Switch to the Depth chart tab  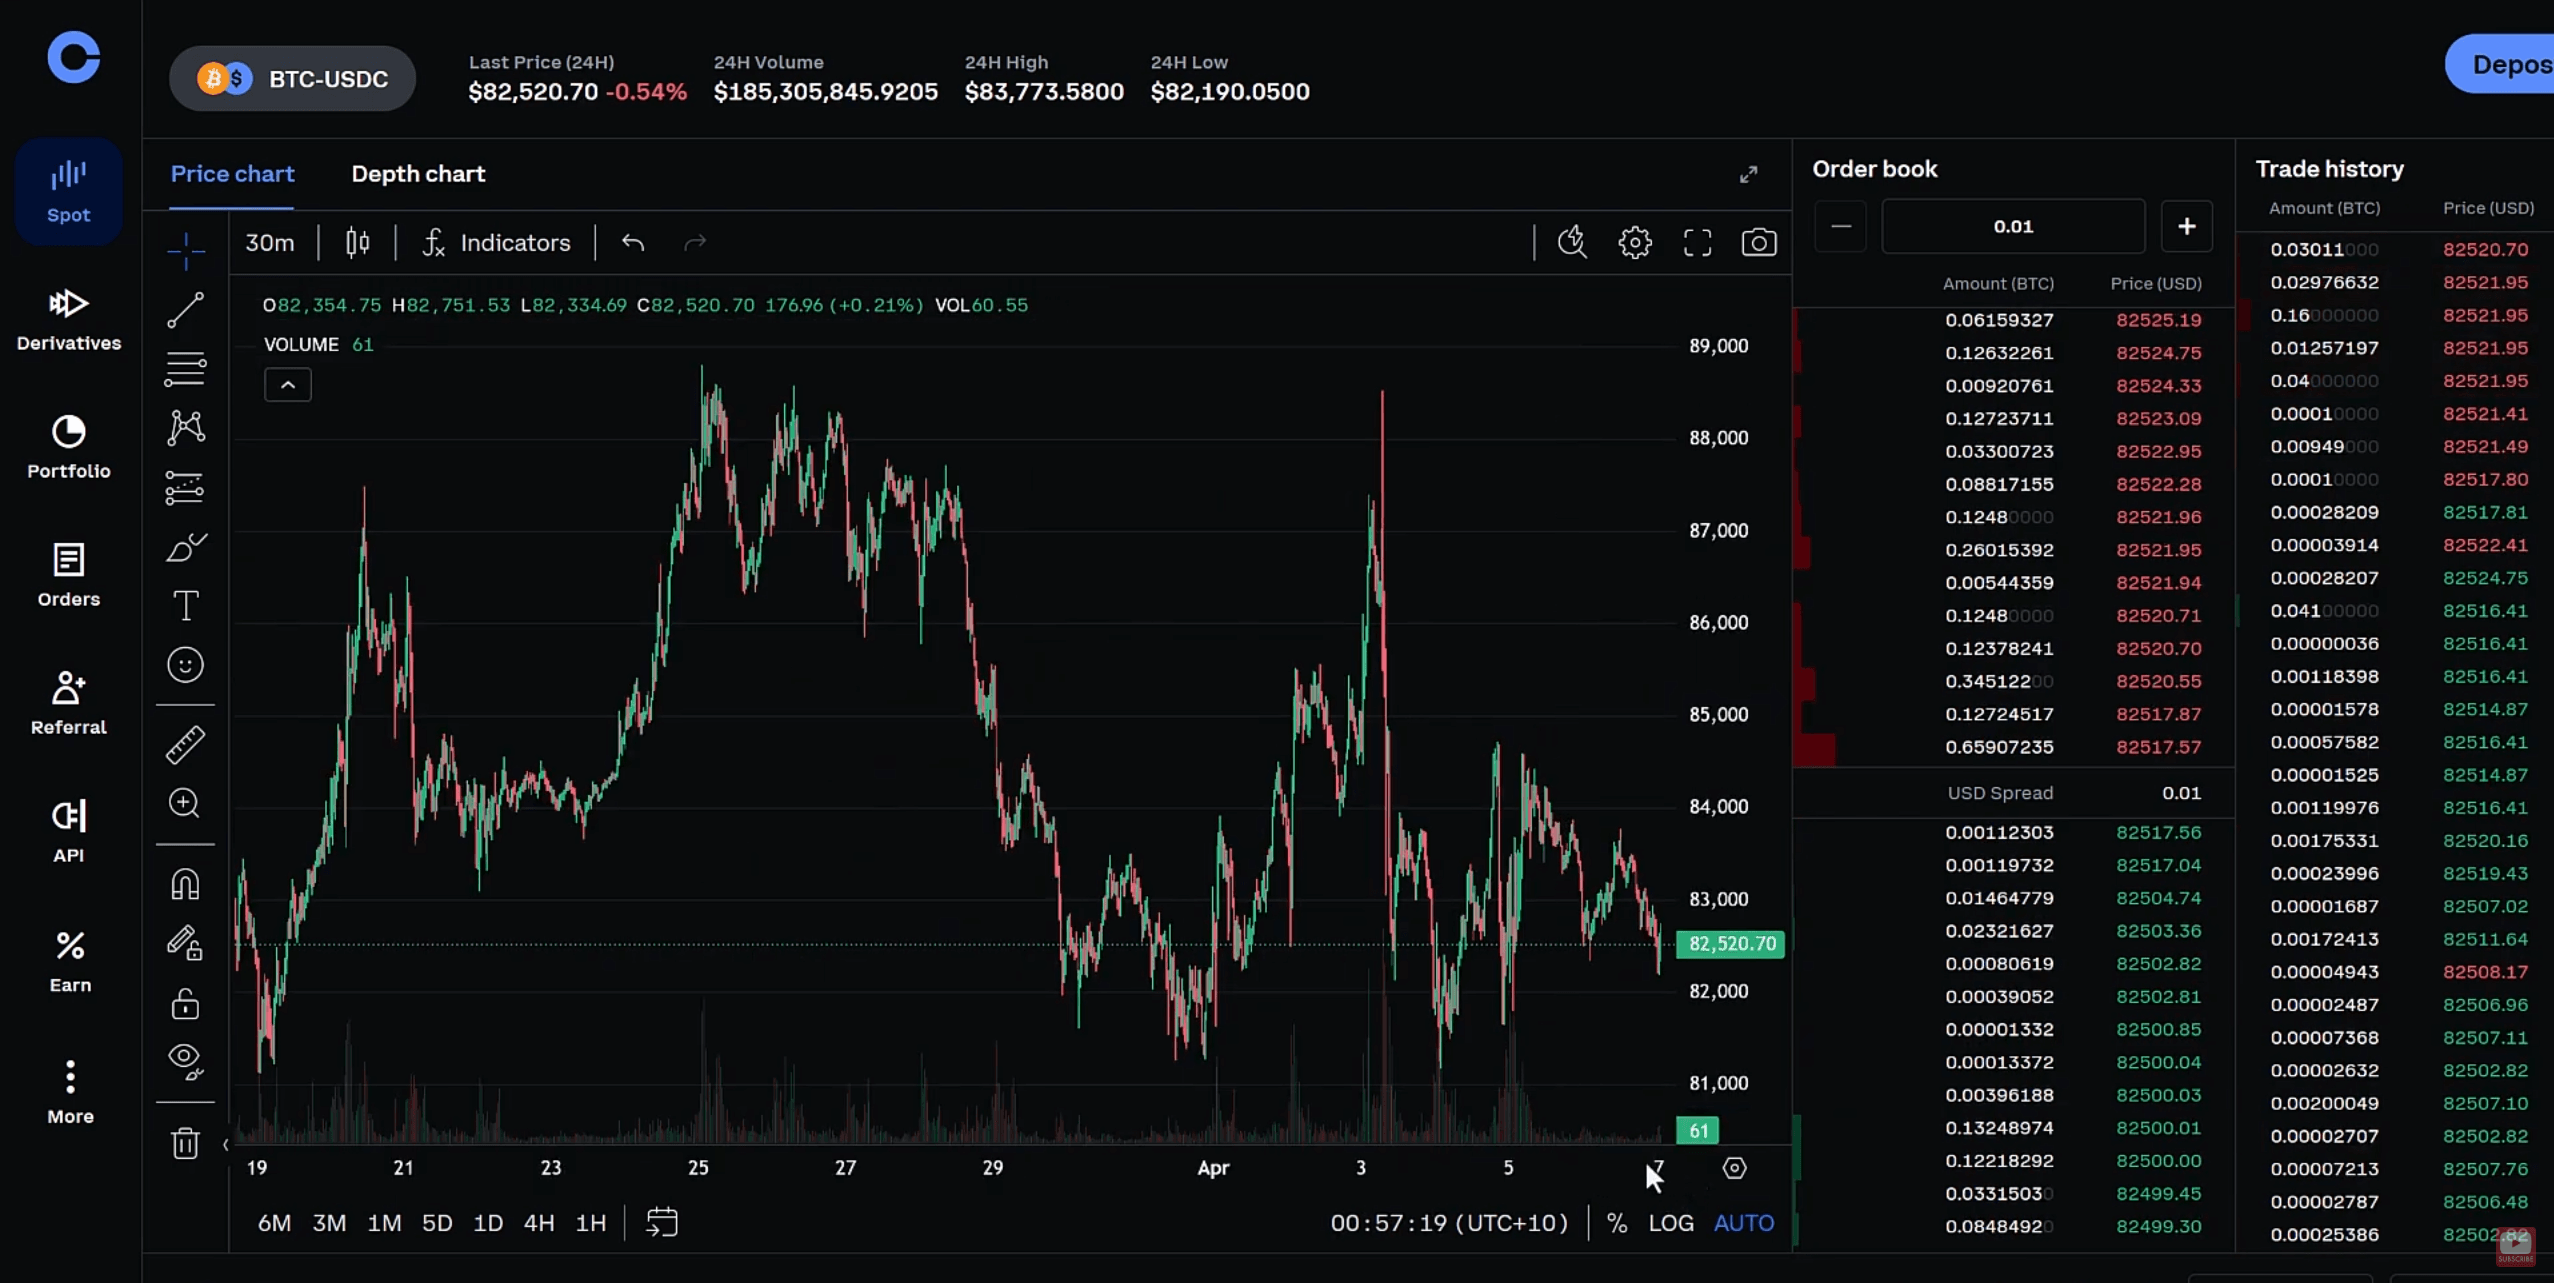[418, 174]
